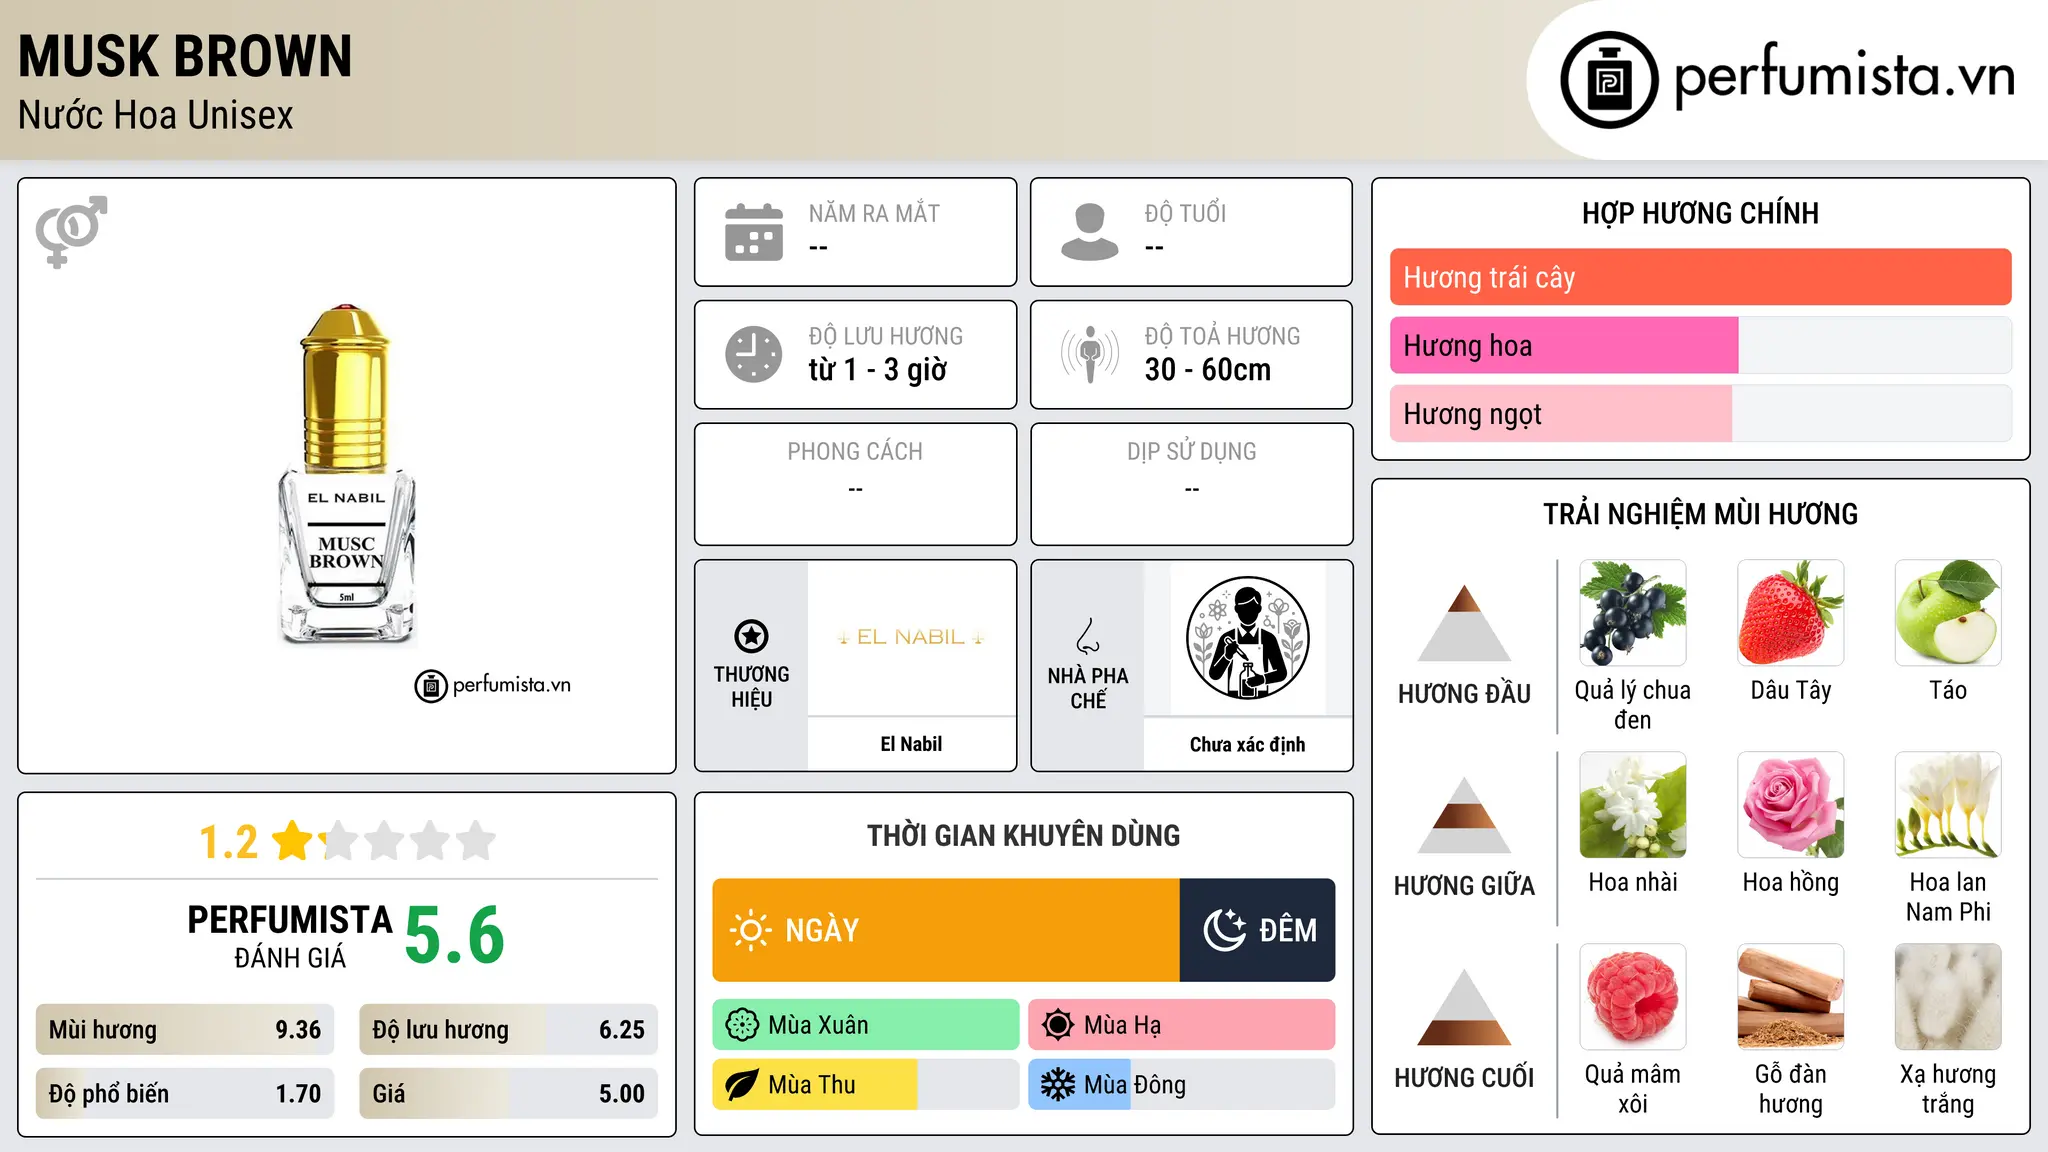Click the sillage projection person icon
The width and height of the screenshot is (2048, 1152).
pos(1090,354)
